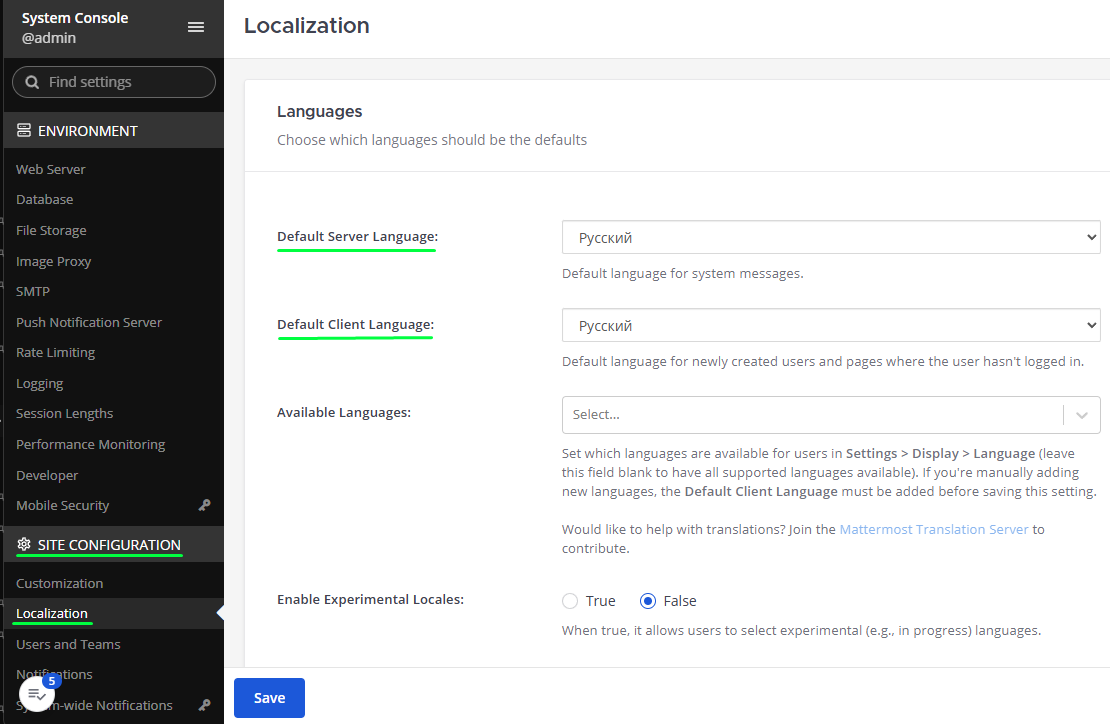Viewport: 1110px width, 724px height.
Task: Open the Default Client Language dropdown
Action: point(831,325)
